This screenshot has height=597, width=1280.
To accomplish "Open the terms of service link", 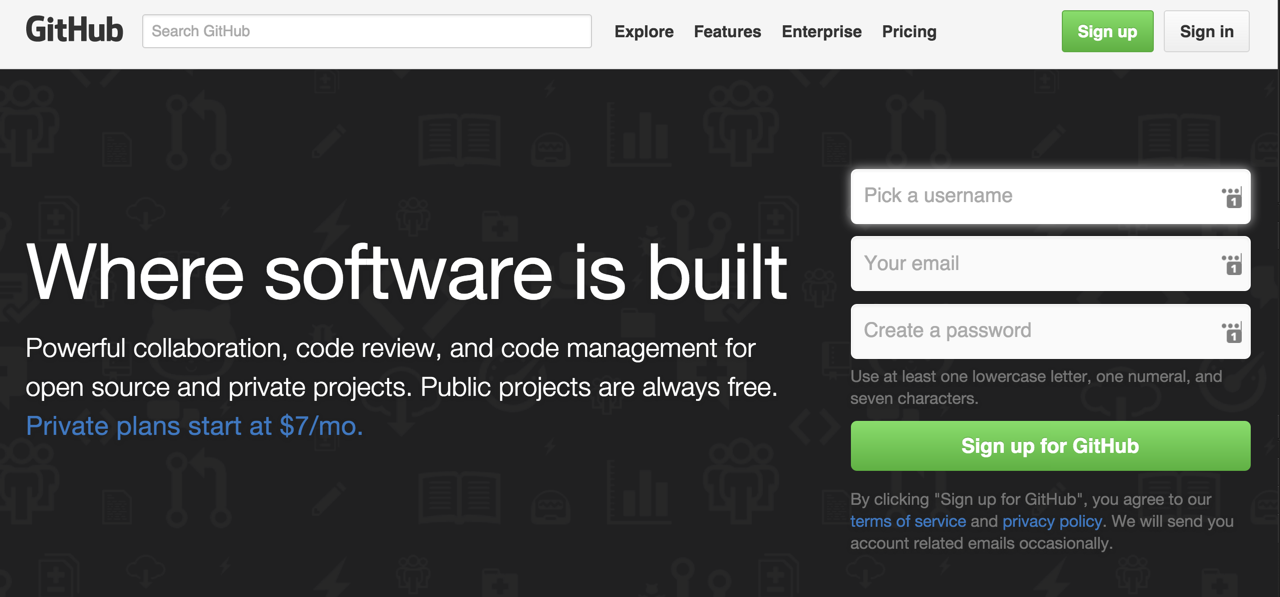I will (x=908, y=521).
